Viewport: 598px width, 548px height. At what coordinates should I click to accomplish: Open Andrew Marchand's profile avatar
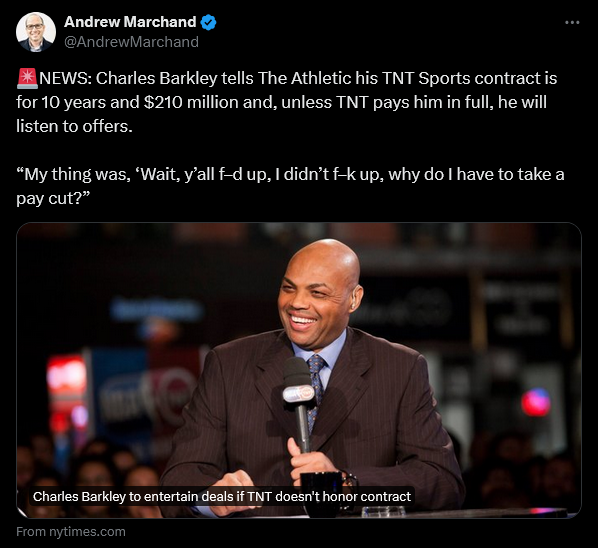(35, 32)
